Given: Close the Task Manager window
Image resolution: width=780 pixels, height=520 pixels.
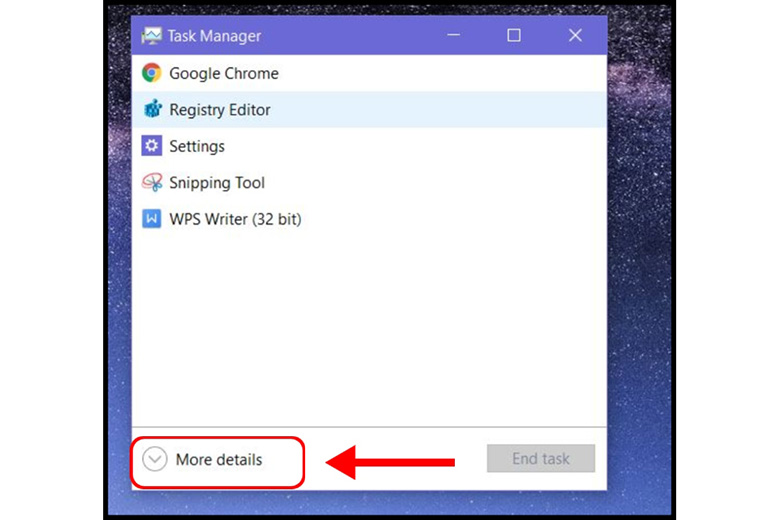Looking at the screenshot, I should 576,35.
